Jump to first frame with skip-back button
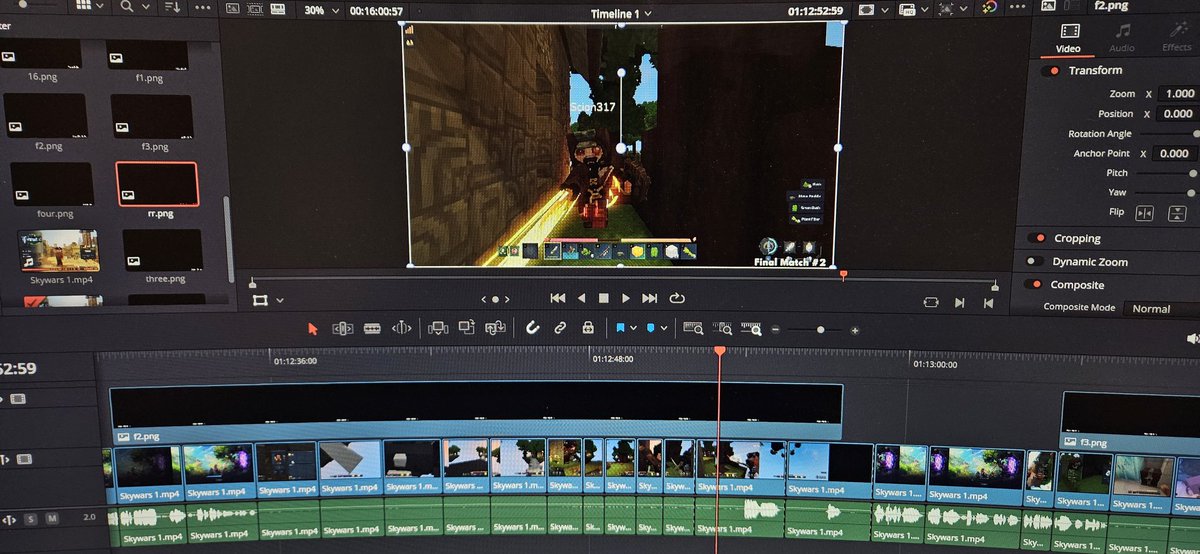Viewport: 1200px width, 554px height. (x=558, y=298)
